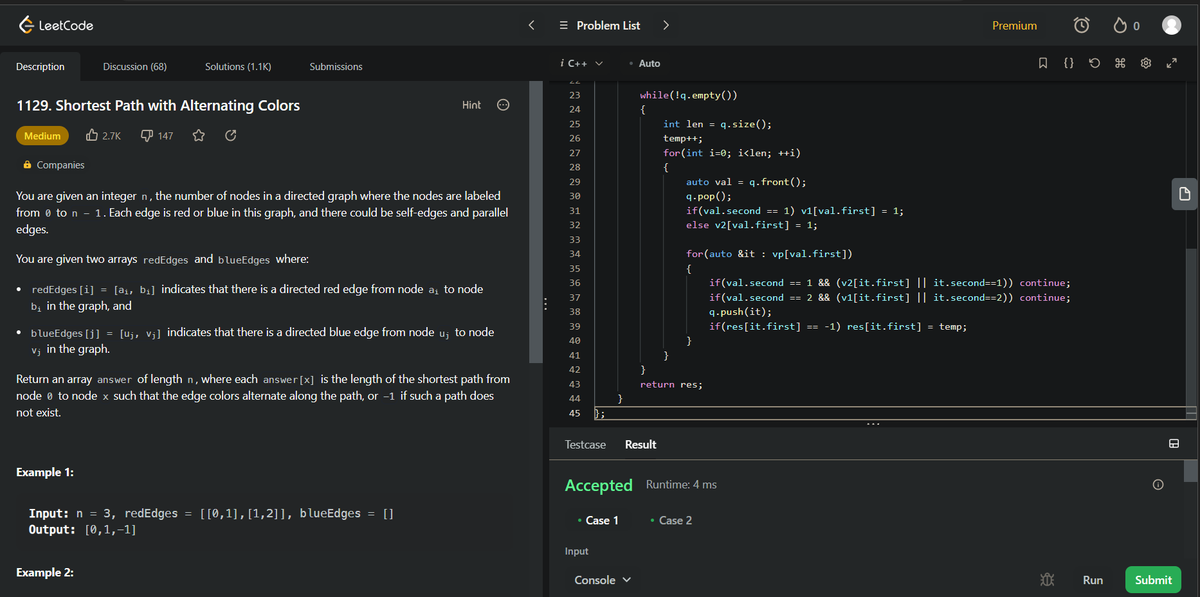Expand the editor to fullscreen
The image size is (1200, 597).
[x=1172, y=62]
